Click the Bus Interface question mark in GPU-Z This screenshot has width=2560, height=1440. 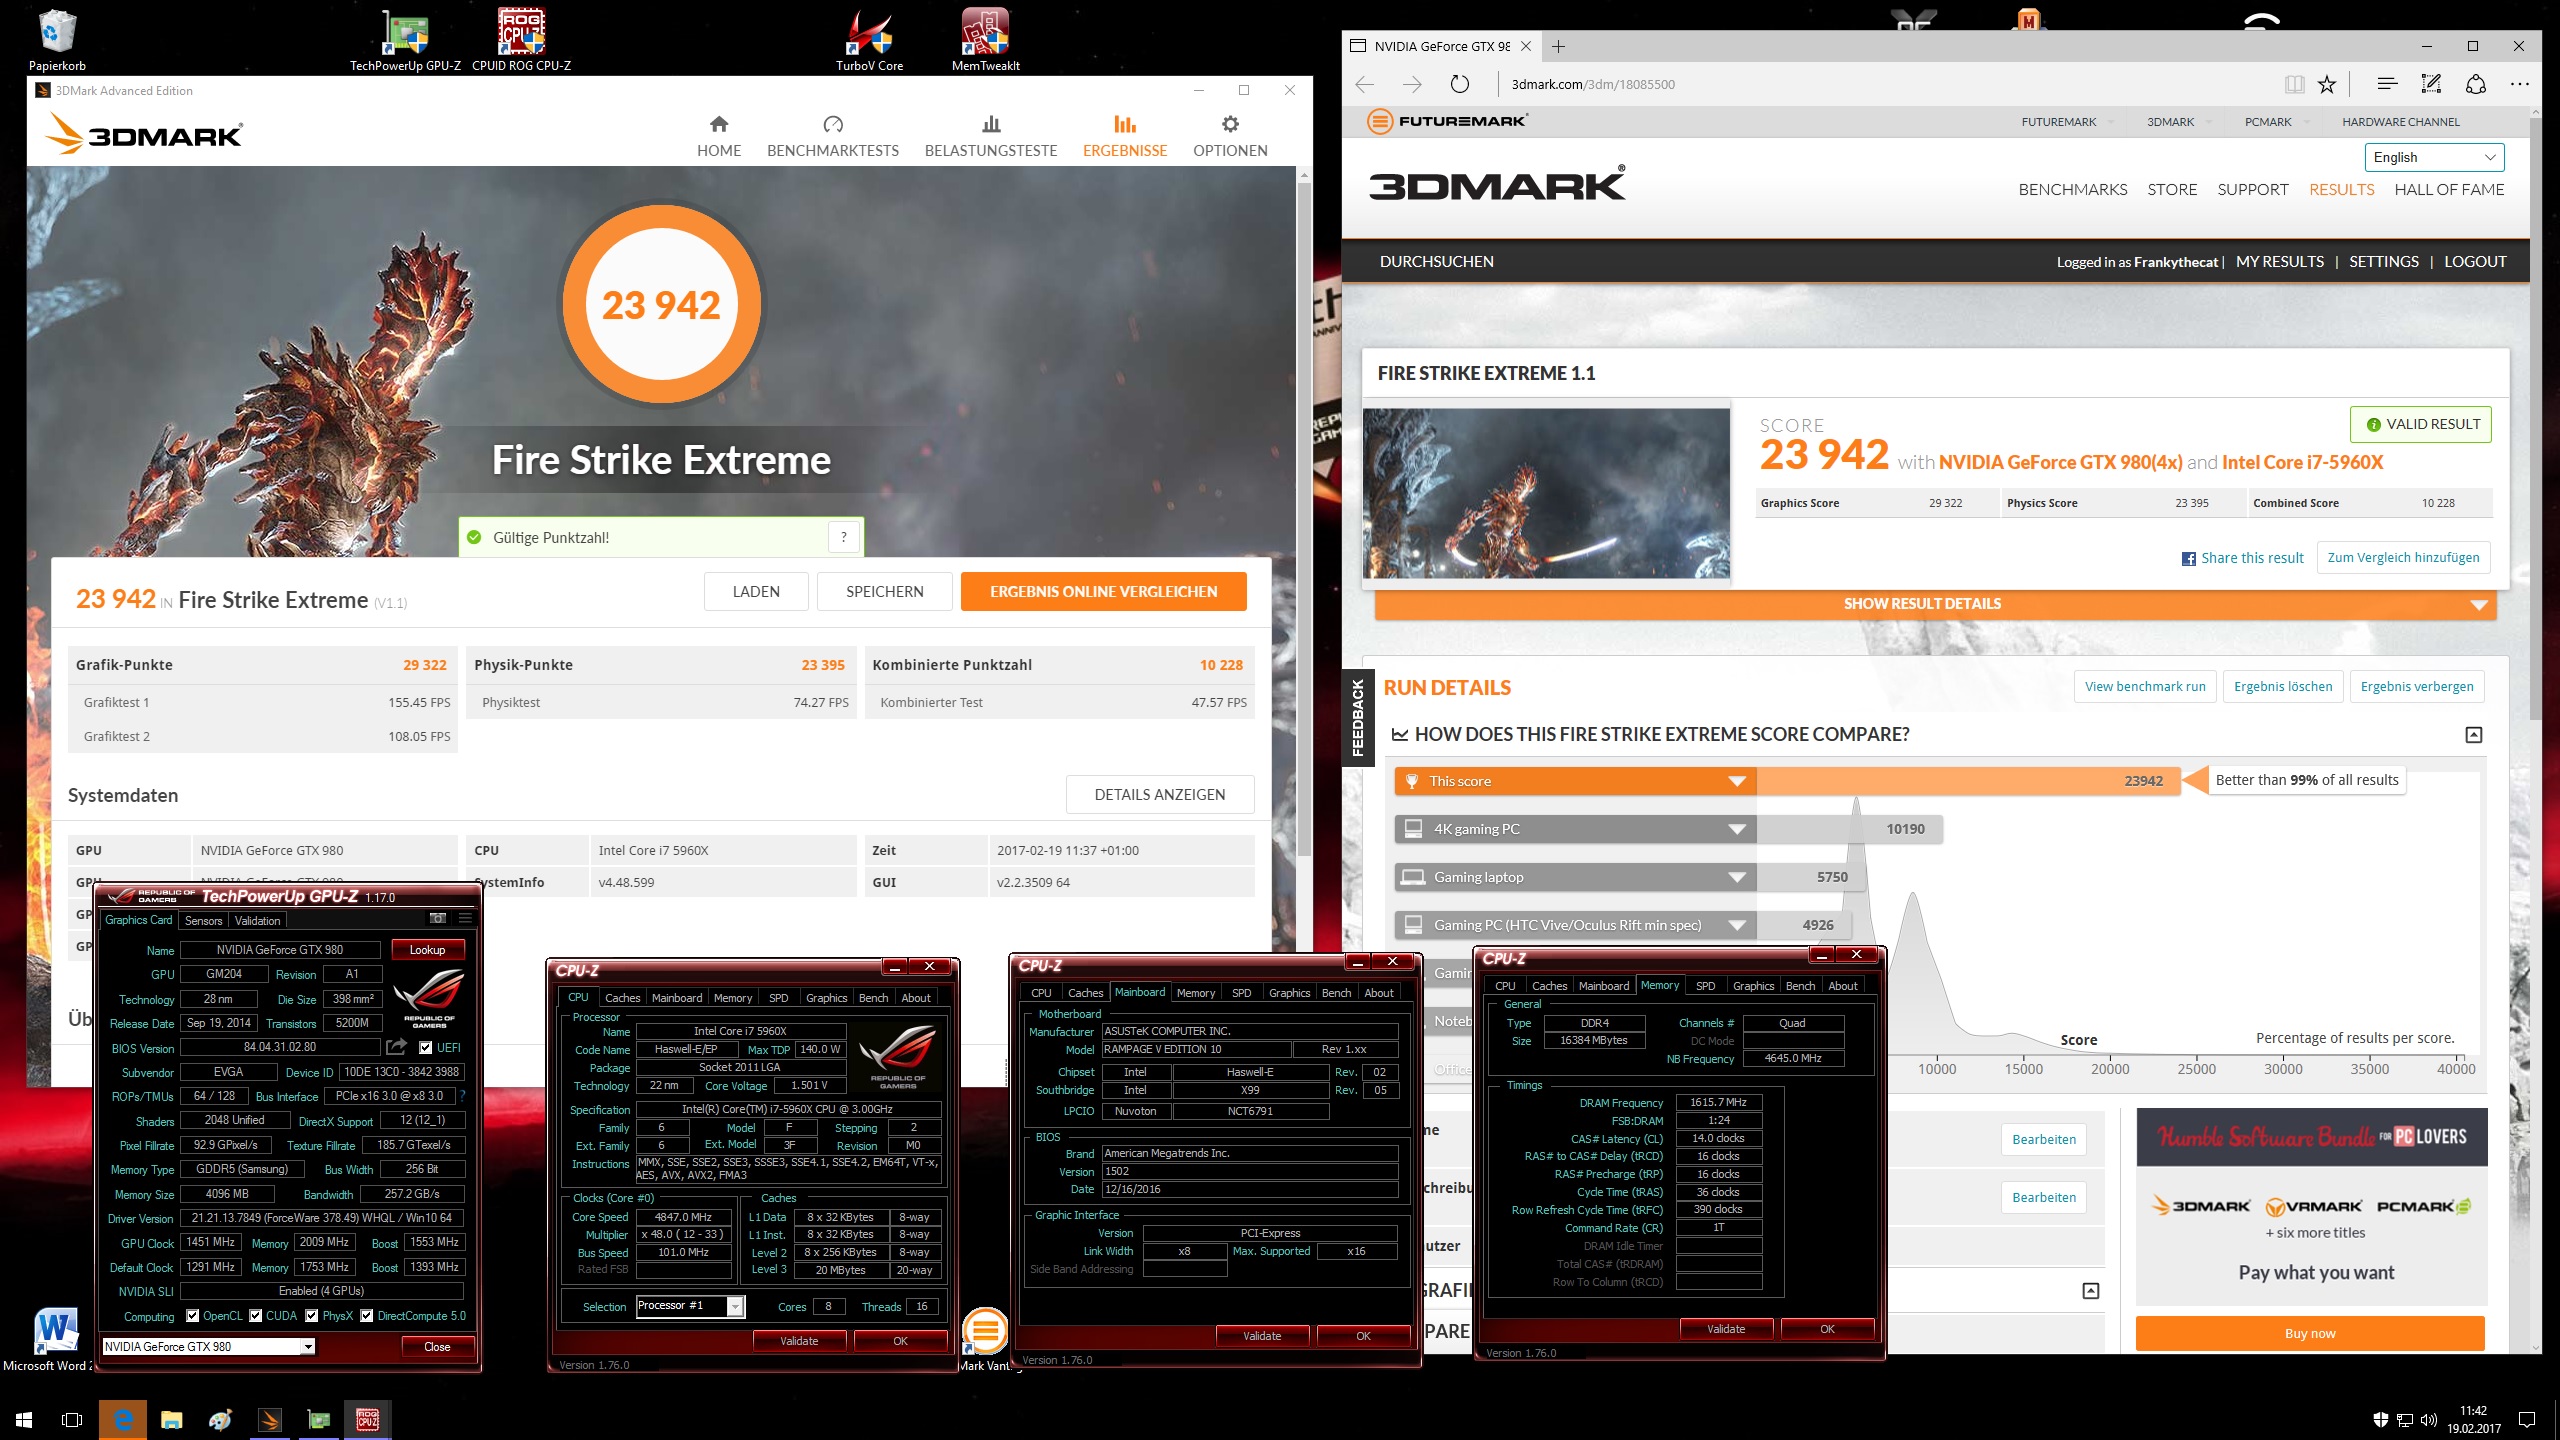pos(462,1096)
